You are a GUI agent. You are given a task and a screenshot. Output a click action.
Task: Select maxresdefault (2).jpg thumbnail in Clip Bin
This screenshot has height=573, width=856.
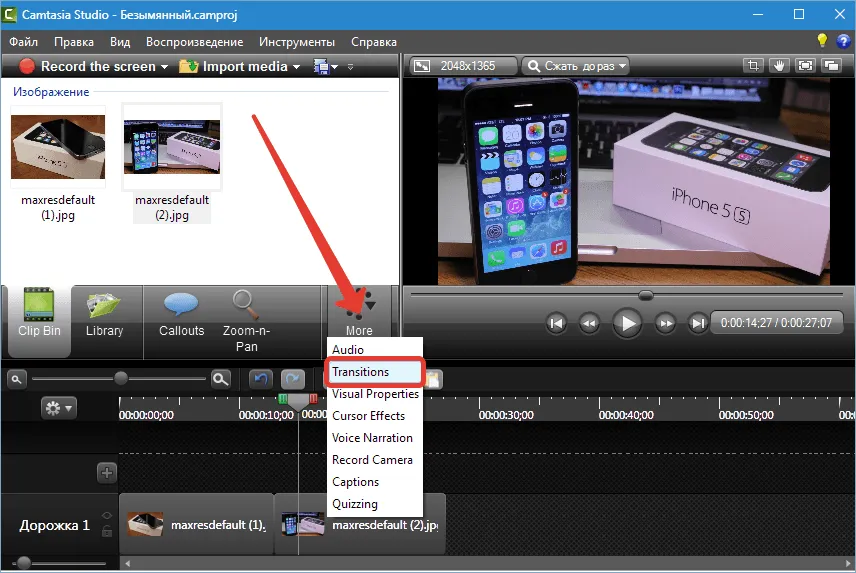[172, 147]
